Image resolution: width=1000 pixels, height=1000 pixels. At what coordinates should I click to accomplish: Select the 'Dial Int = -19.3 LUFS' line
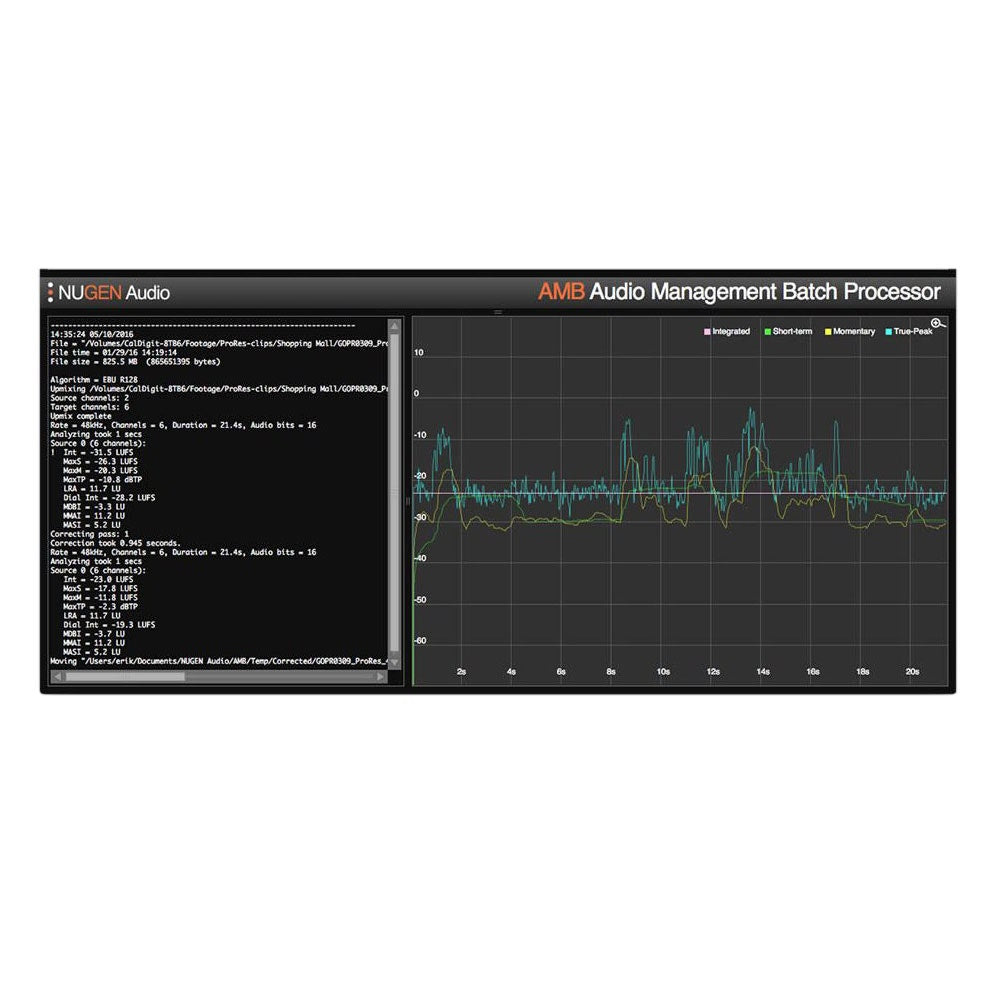coord(109,624)
